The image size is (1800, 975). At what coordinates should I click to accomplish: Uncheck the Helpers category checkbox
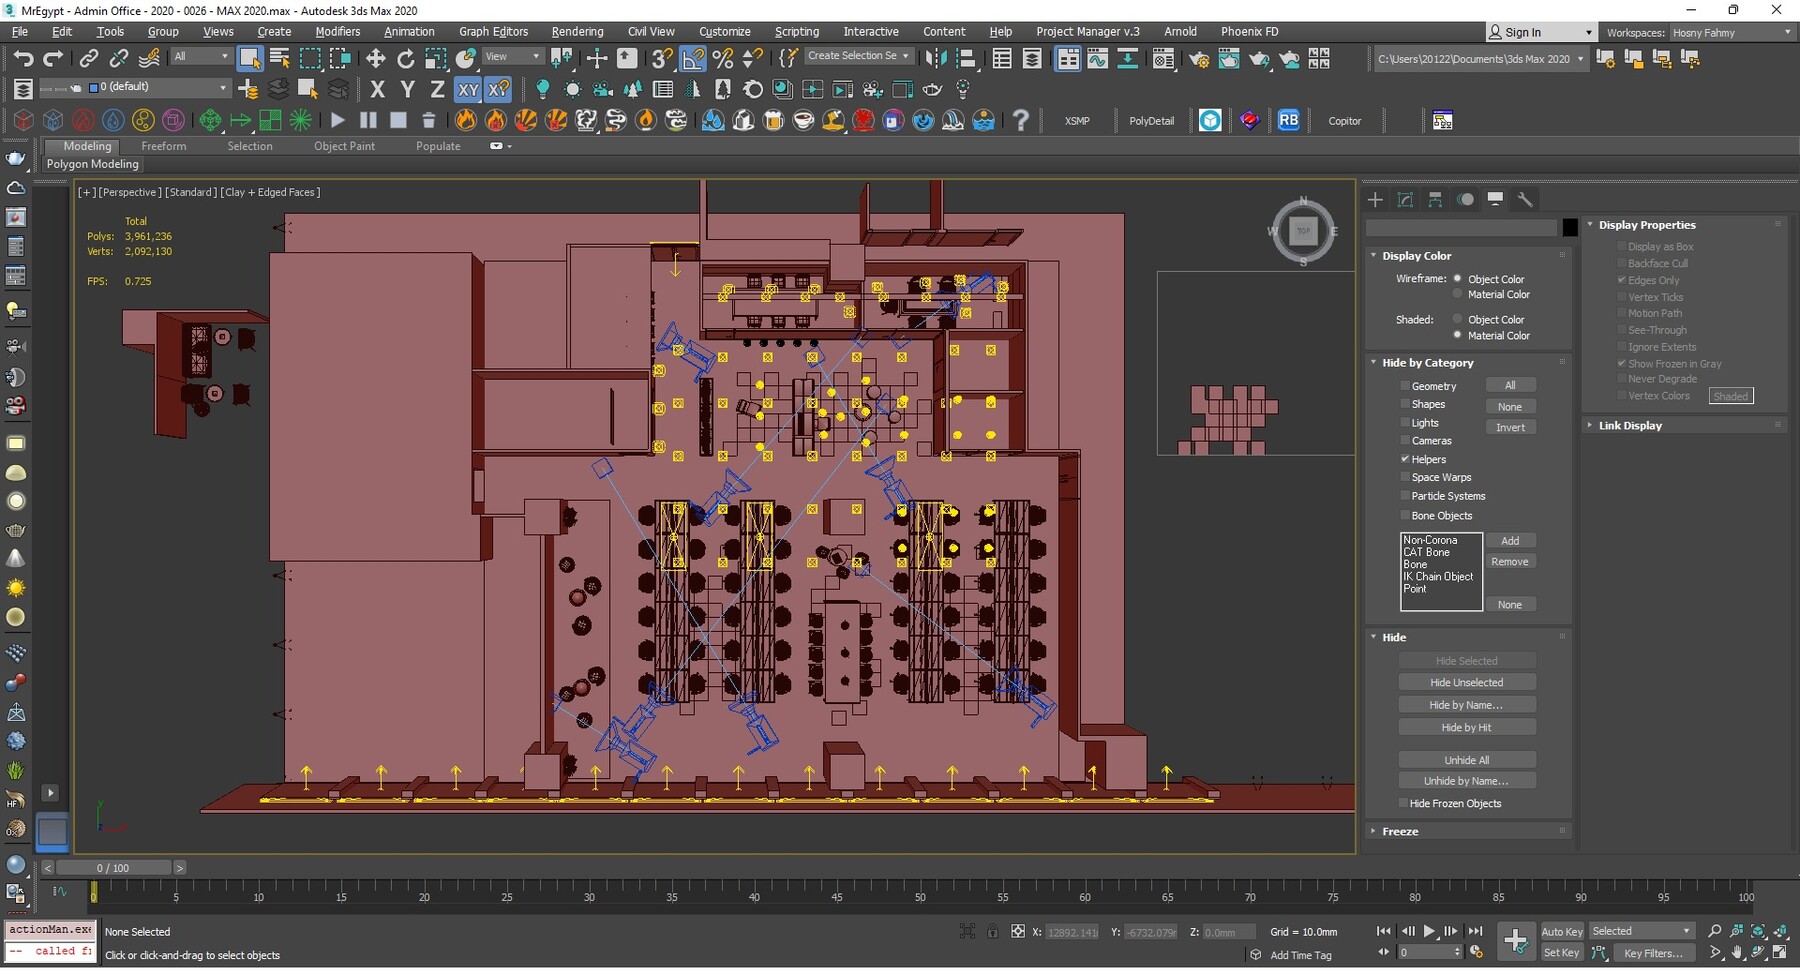1405,459
